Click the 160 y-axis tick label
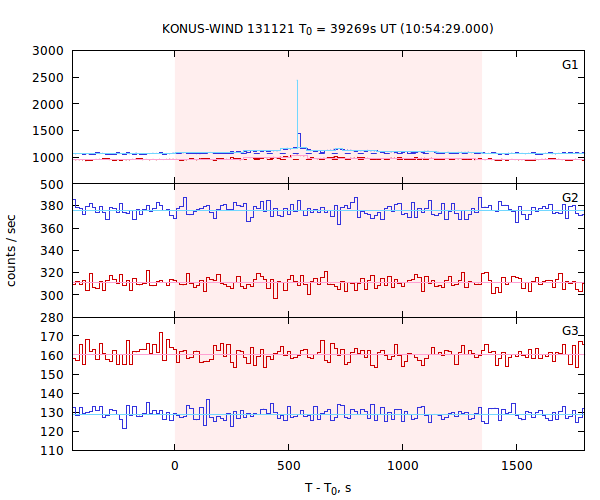This screenshot has height=500, width=600. 52,355
